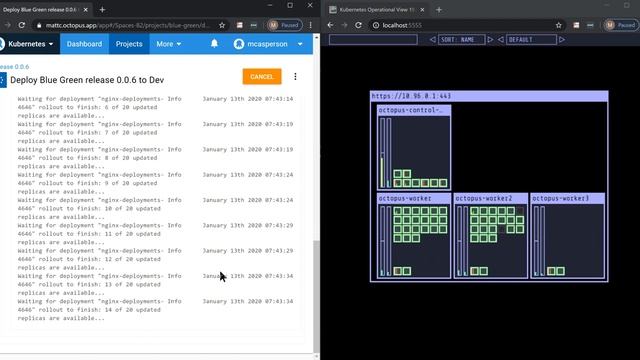This screenshot has width=640, height=360.
Task: Open the mcasperson user menu
Action: click(268, 44)
